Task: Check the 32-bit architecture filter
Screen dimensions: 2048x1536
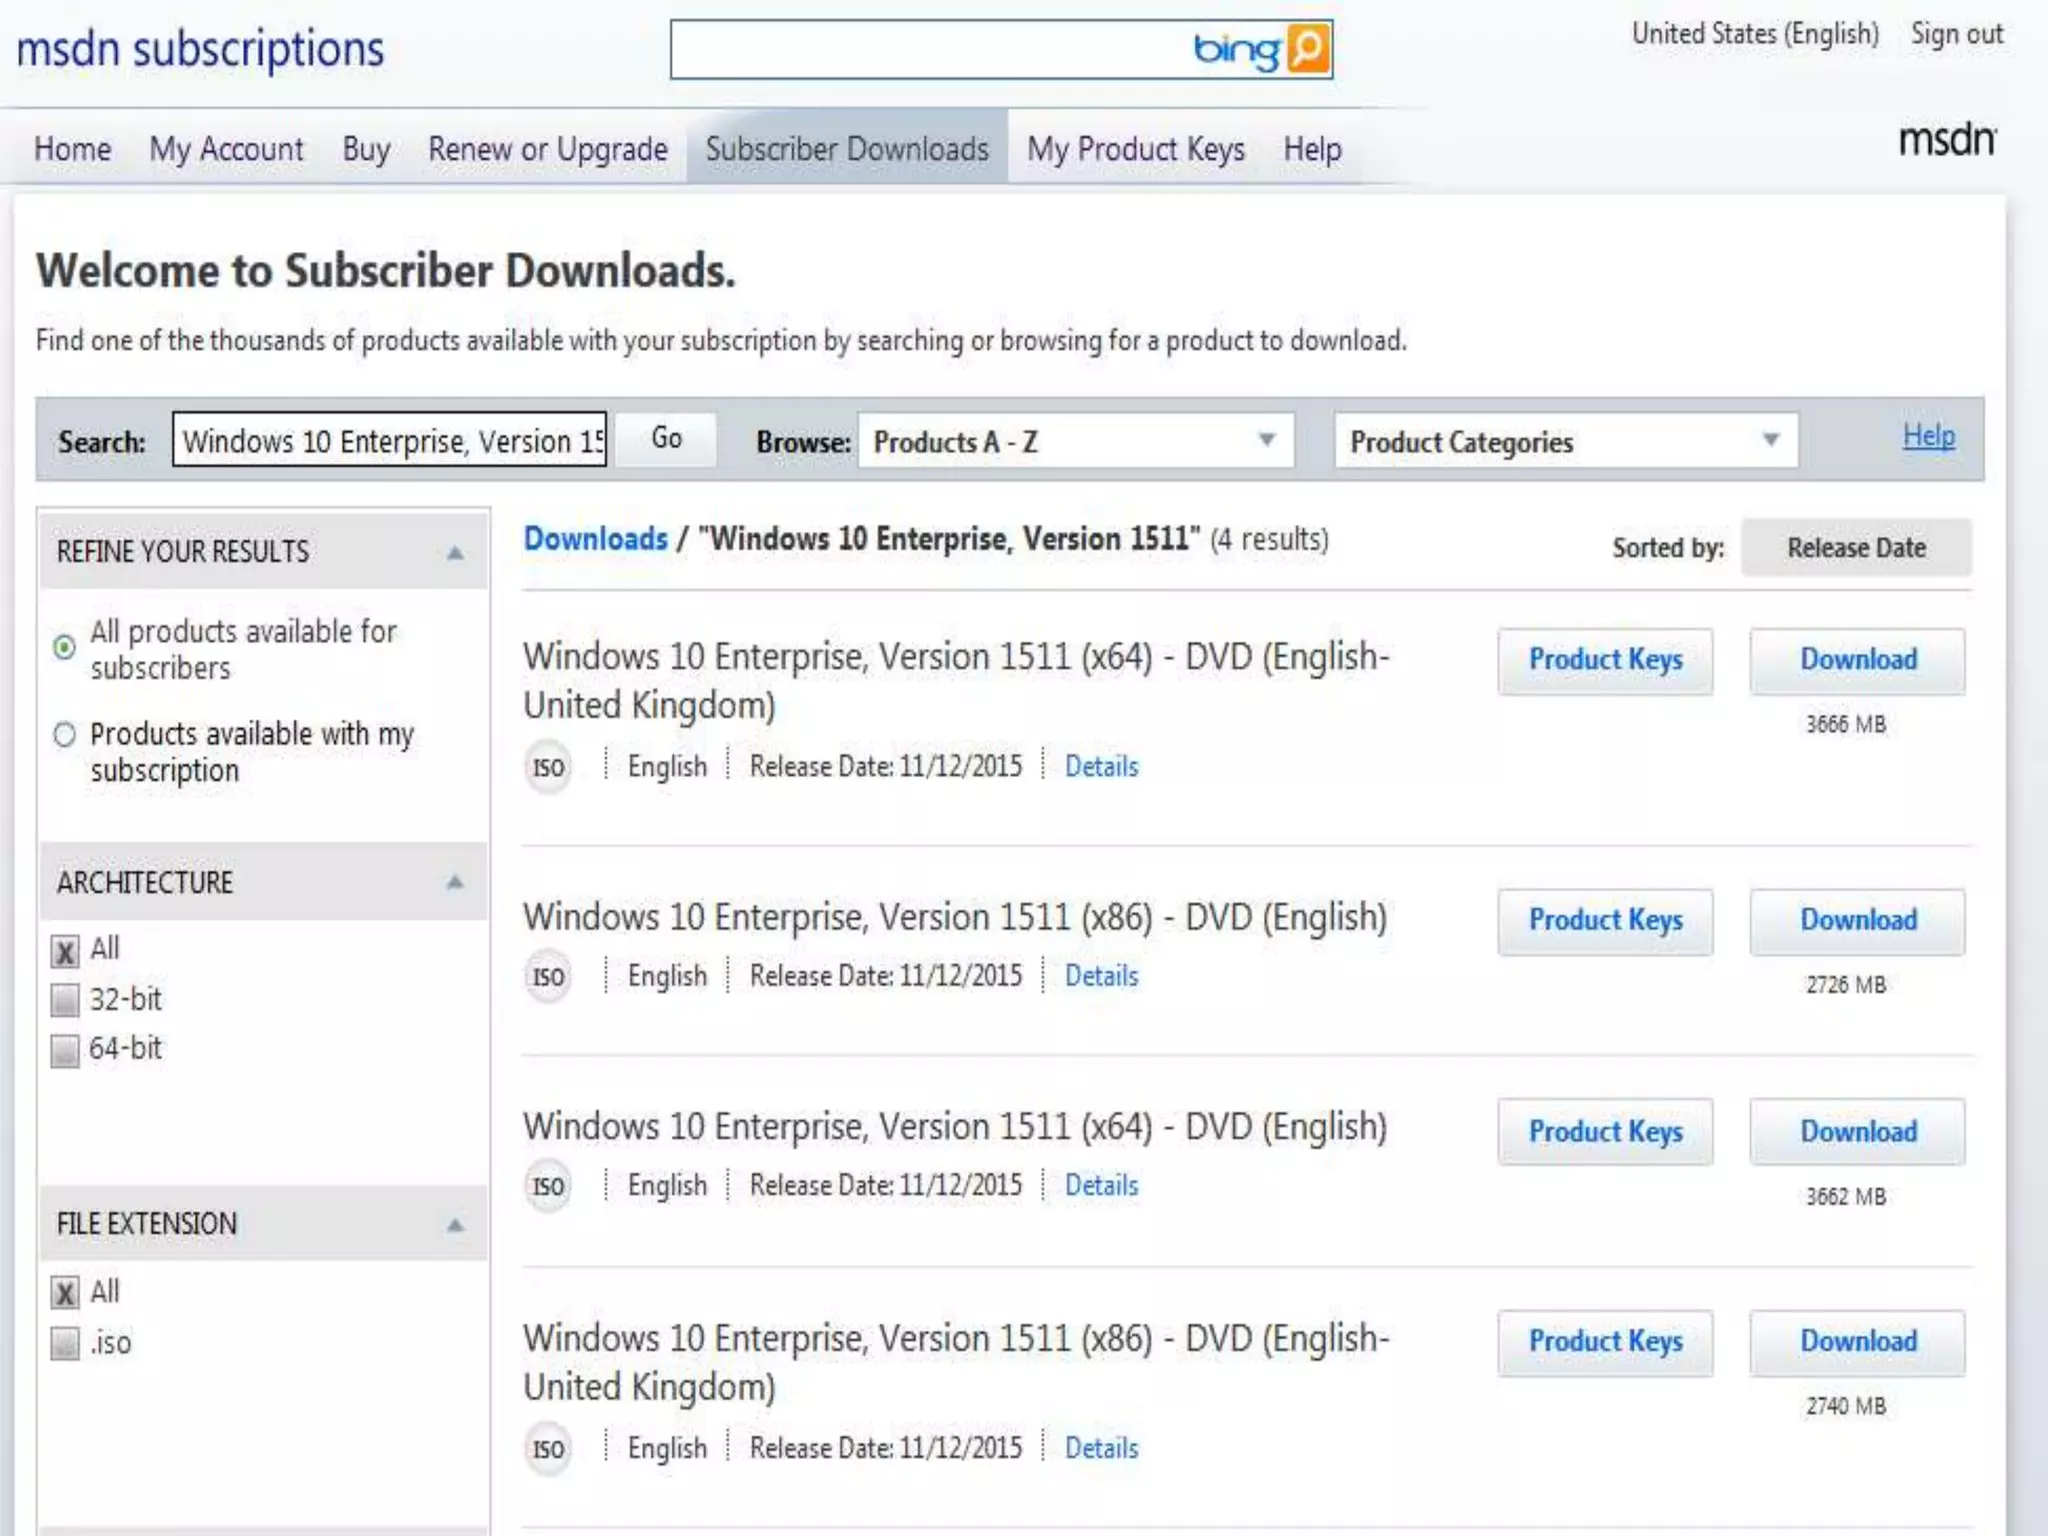Action: click(x=65, y=1000)
